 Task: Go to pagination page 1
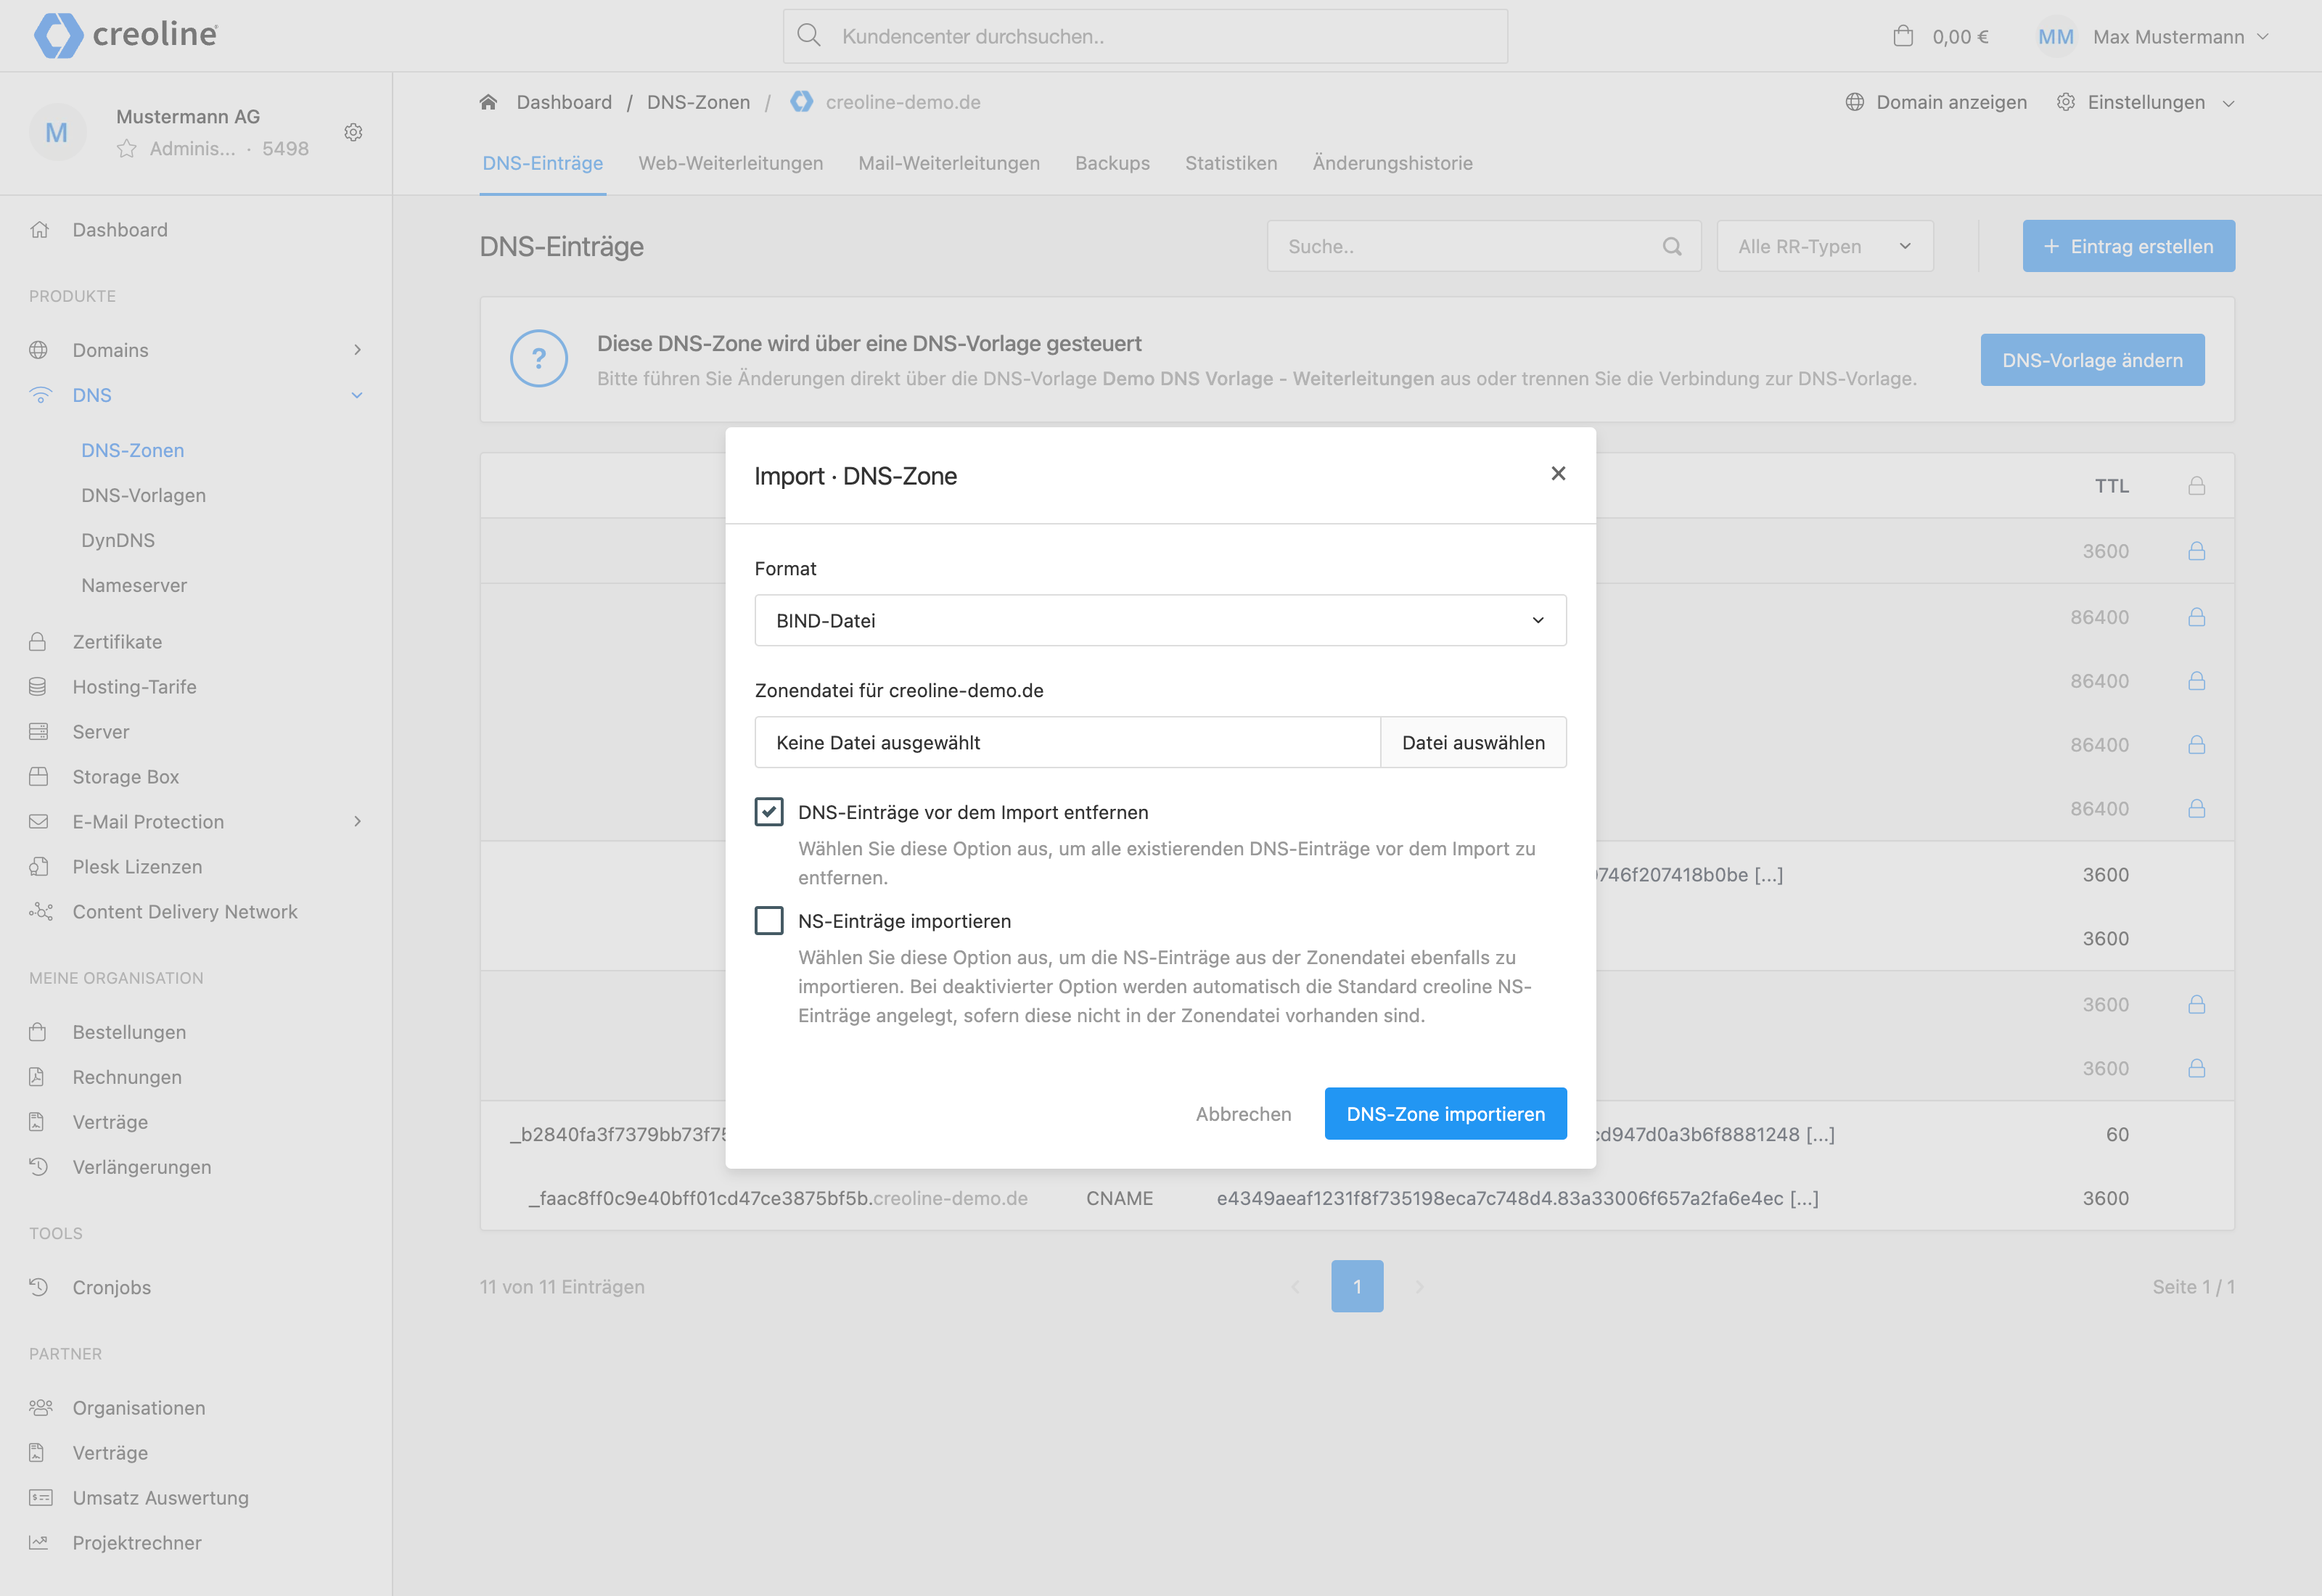pos(1357,1287)
